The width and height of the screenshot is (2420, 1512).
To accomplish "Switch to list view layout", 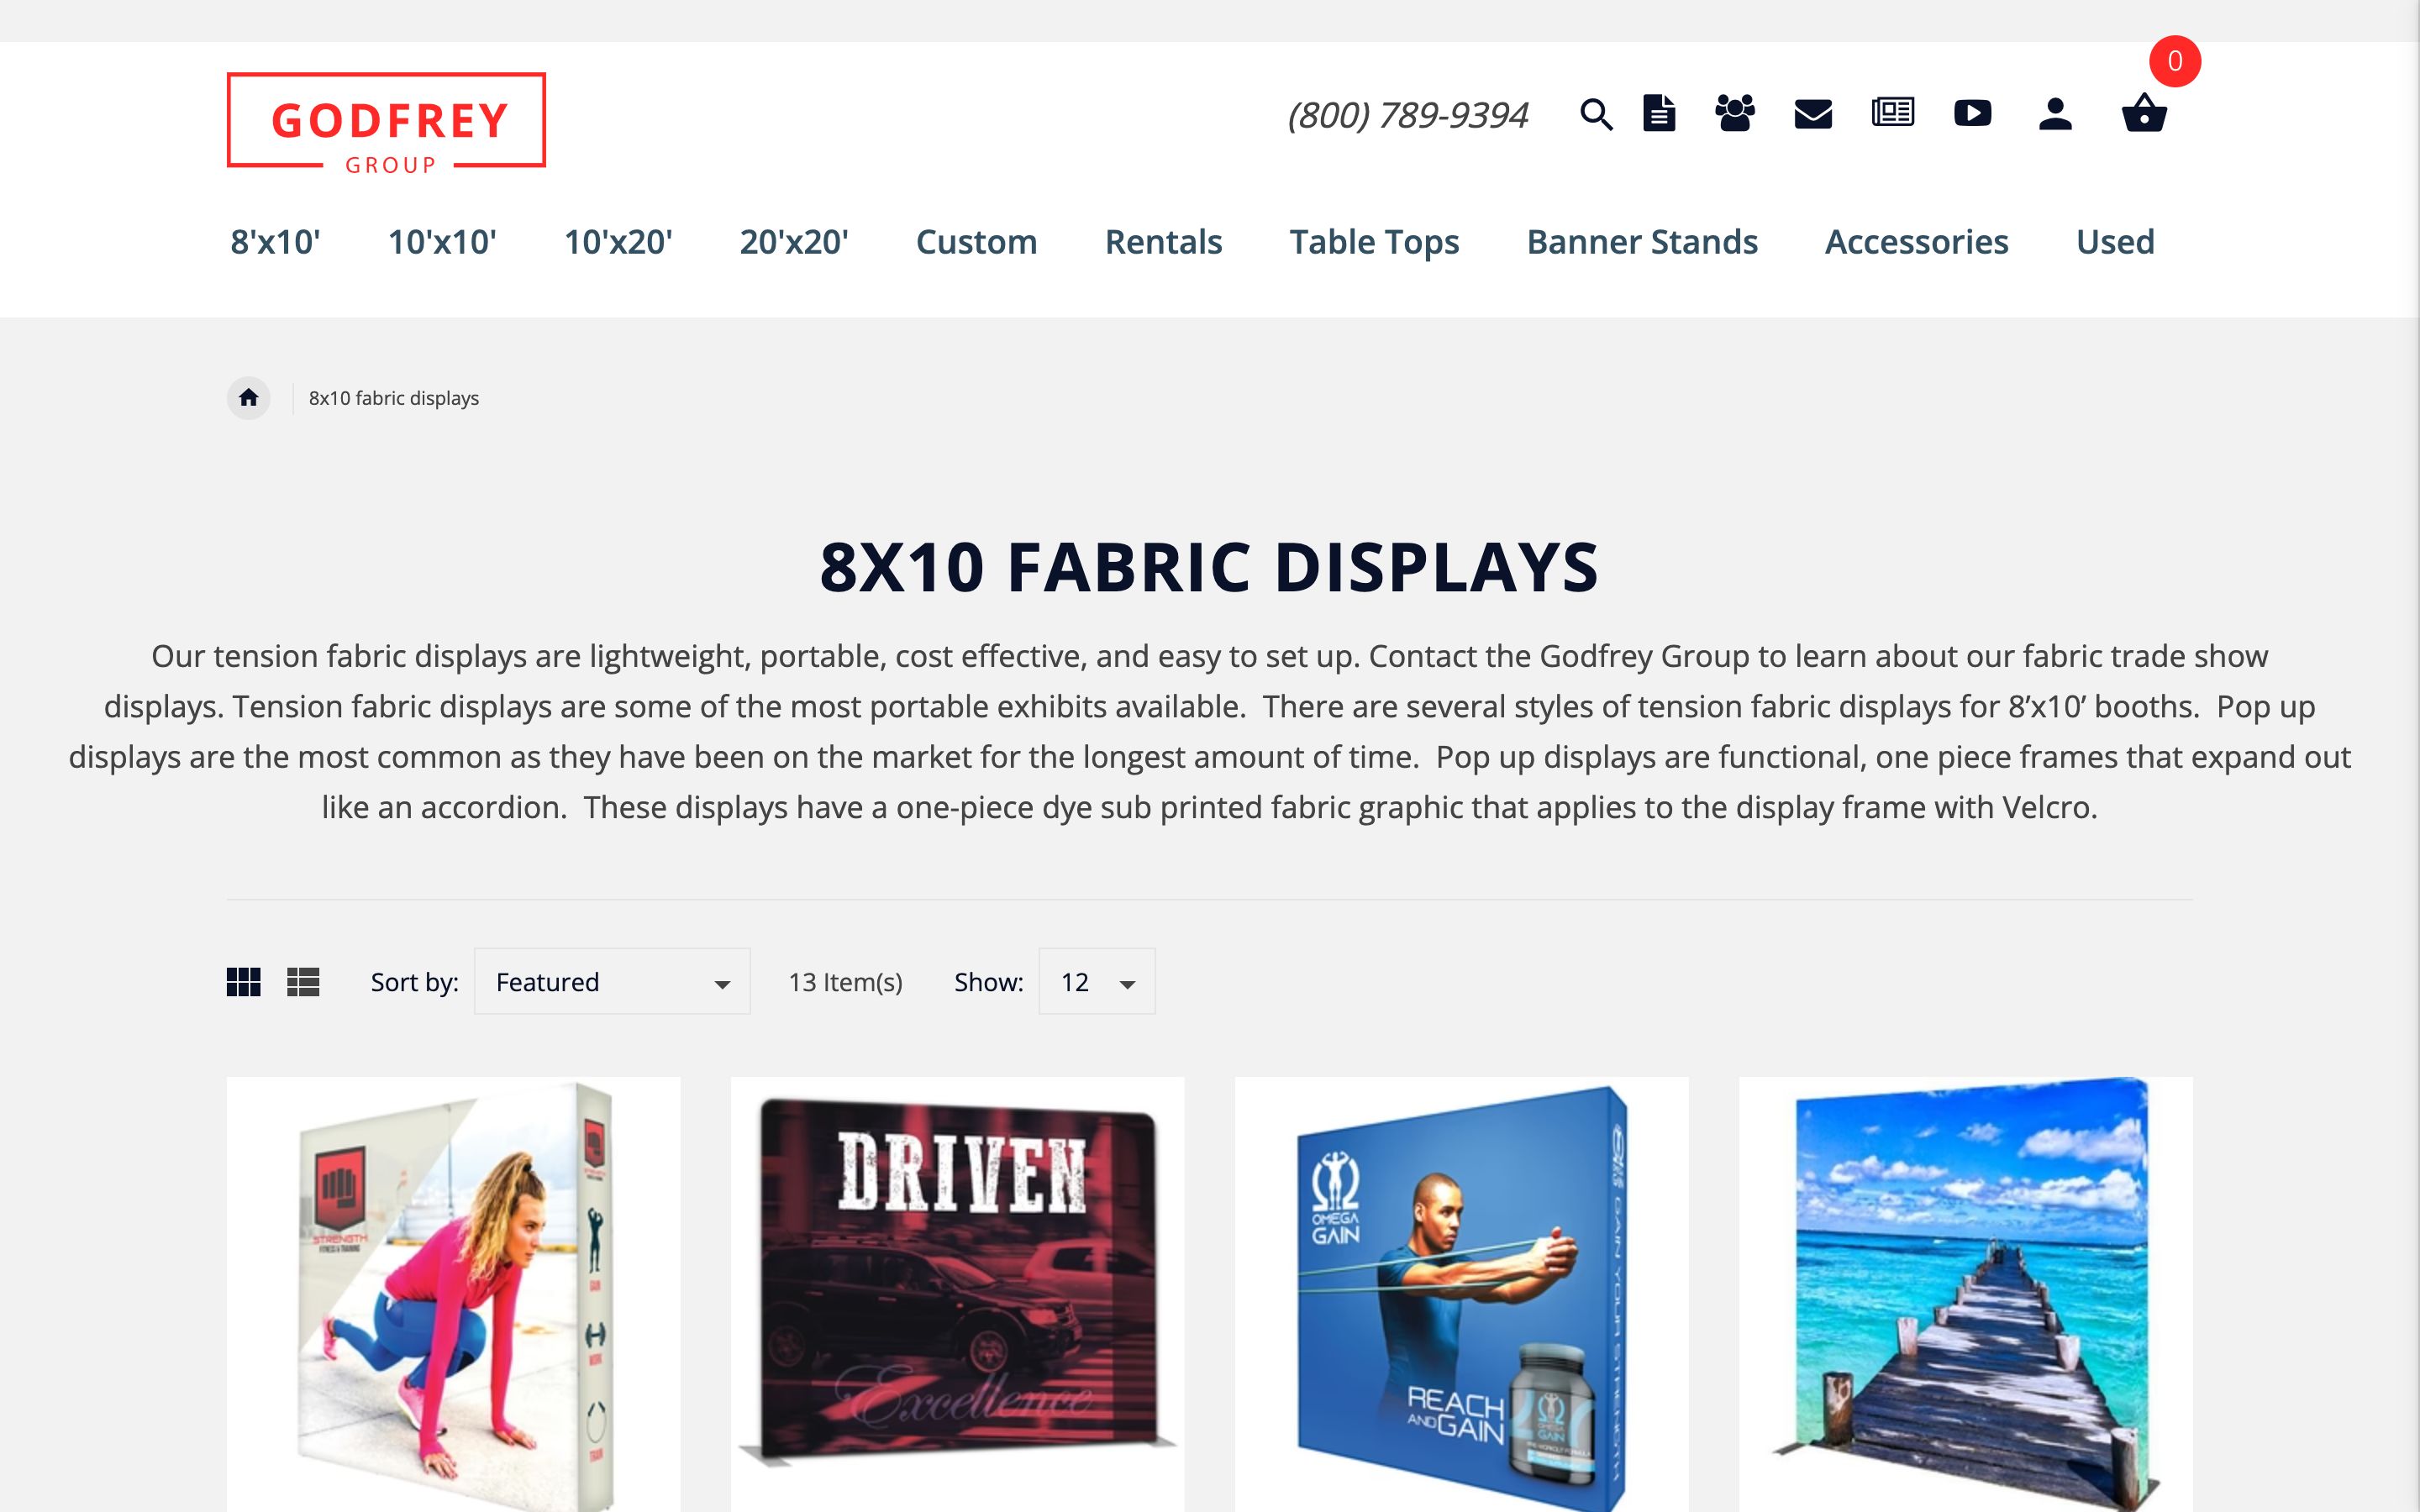I will click(x=303, y=982).
